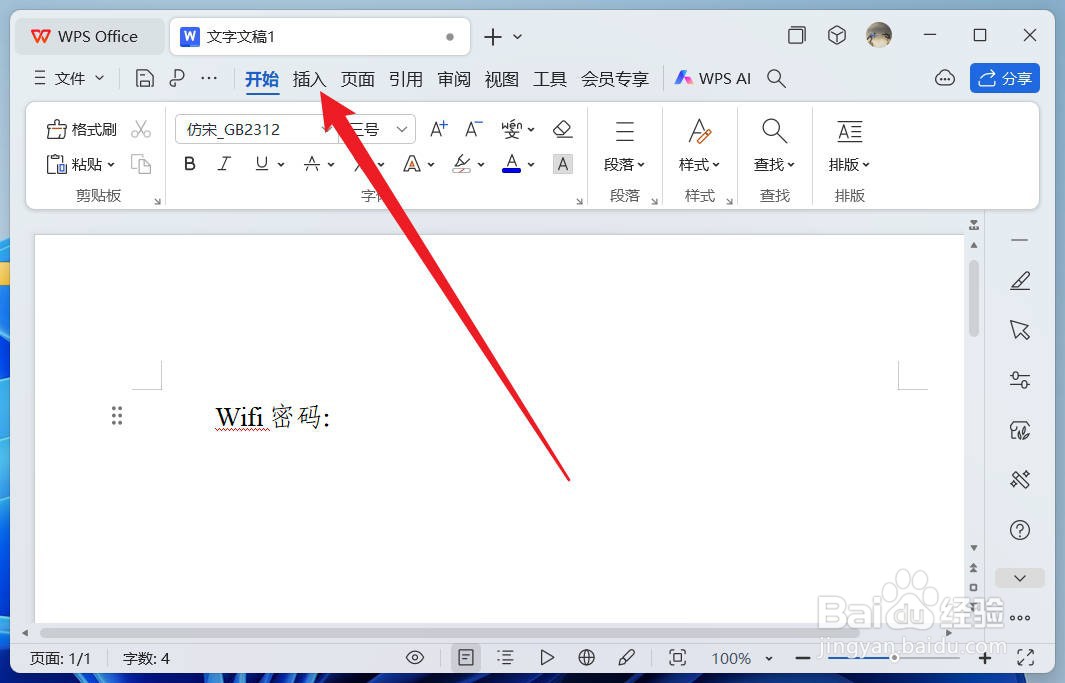Image resolution: width=1065 pixels, height=683 pixels.
Task: Open Help via the question mark icon
Action: pos(1019,530)
